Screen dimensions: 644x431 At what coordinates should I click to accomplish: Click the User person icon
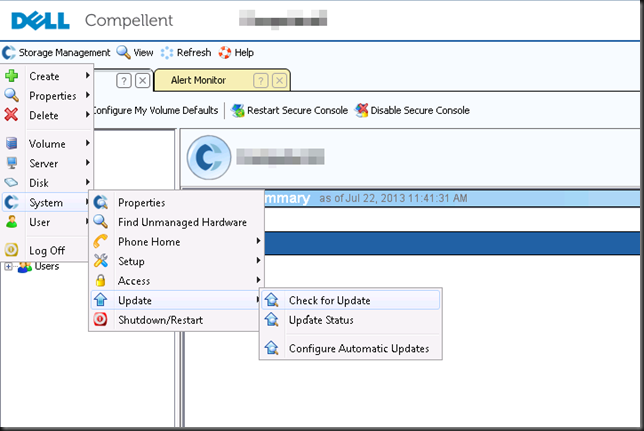coord(12,222)
